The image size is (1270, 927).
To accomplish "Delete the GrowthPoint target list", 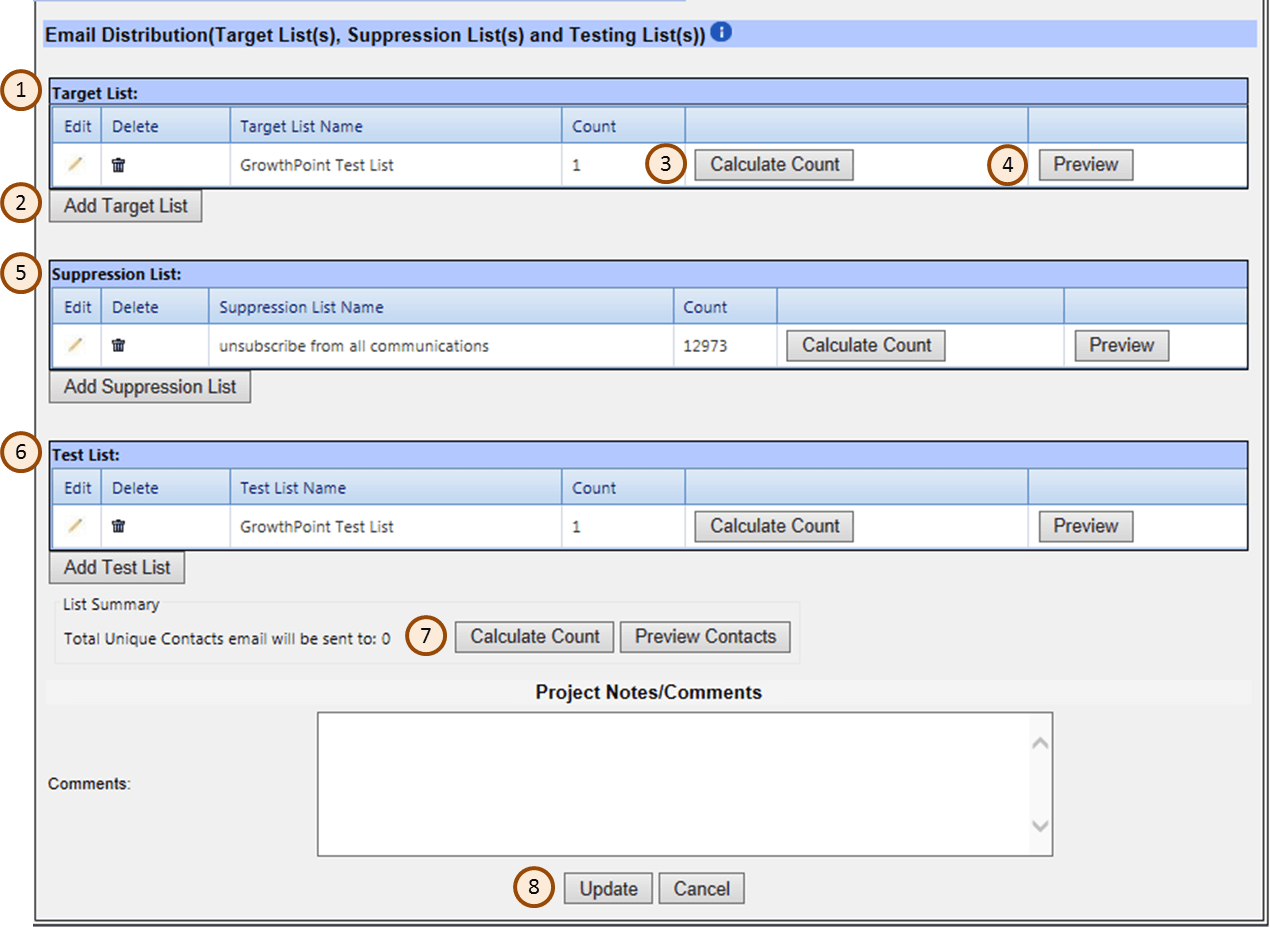I will pyautogui.click(x=118, y=164).
